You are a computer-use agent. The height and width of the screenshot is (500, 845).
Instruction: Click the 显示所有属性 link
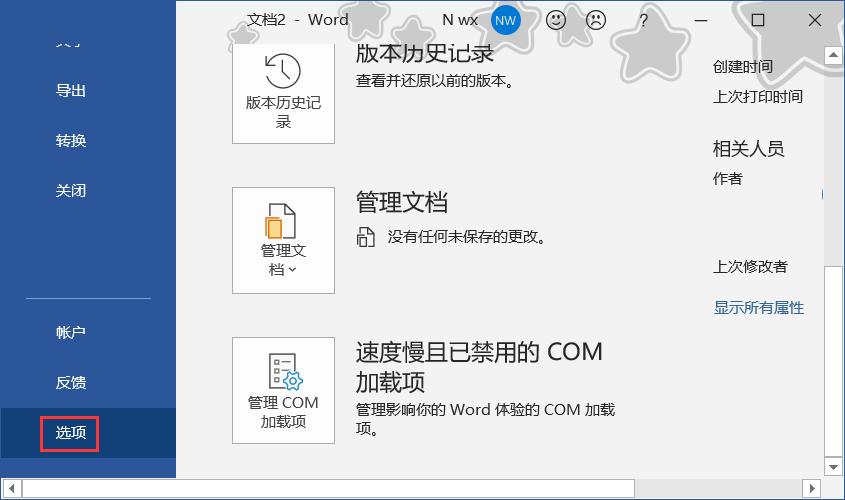click(758, 308)
